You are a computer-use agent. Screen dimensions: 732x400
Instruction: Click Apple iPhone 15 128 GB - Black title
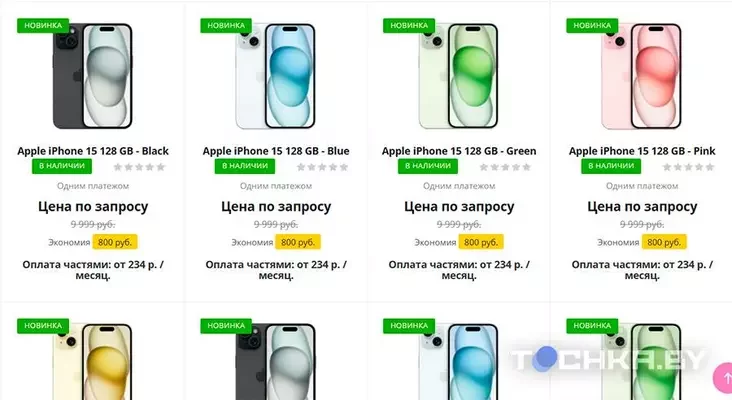[93, 151]
